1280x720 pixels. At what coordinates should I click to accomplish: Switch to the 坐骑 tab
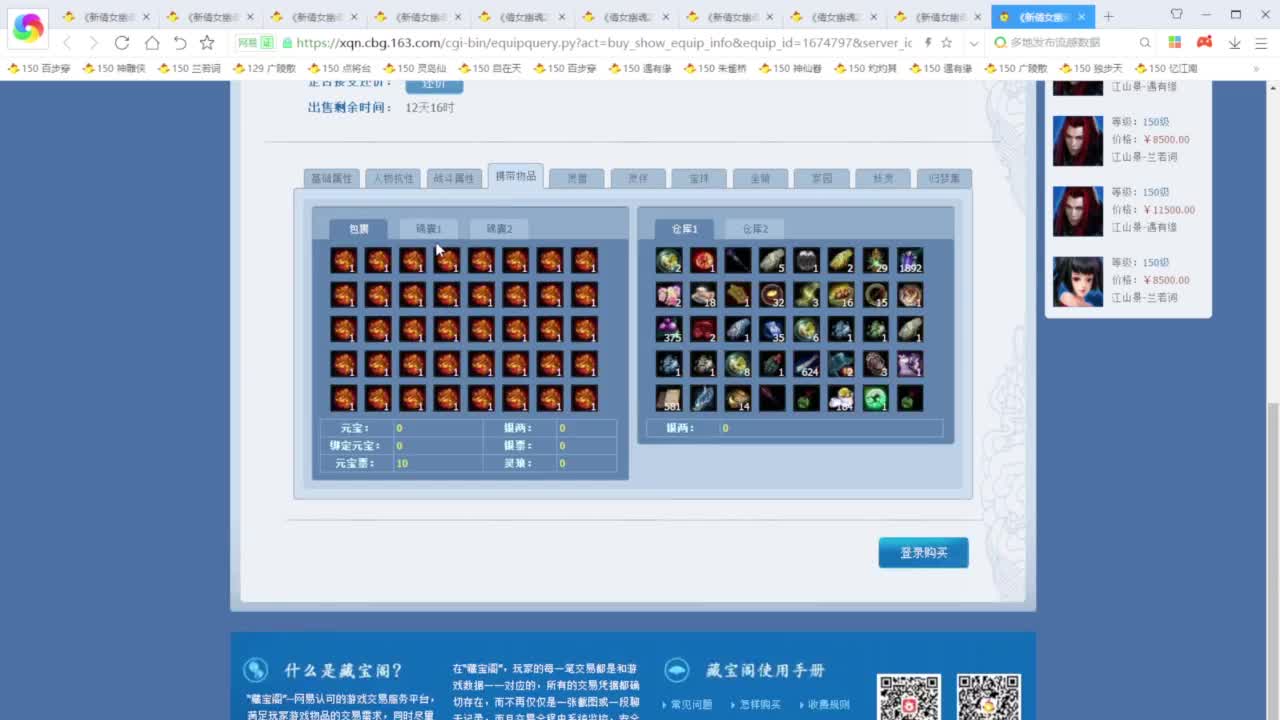pos(760,179)
